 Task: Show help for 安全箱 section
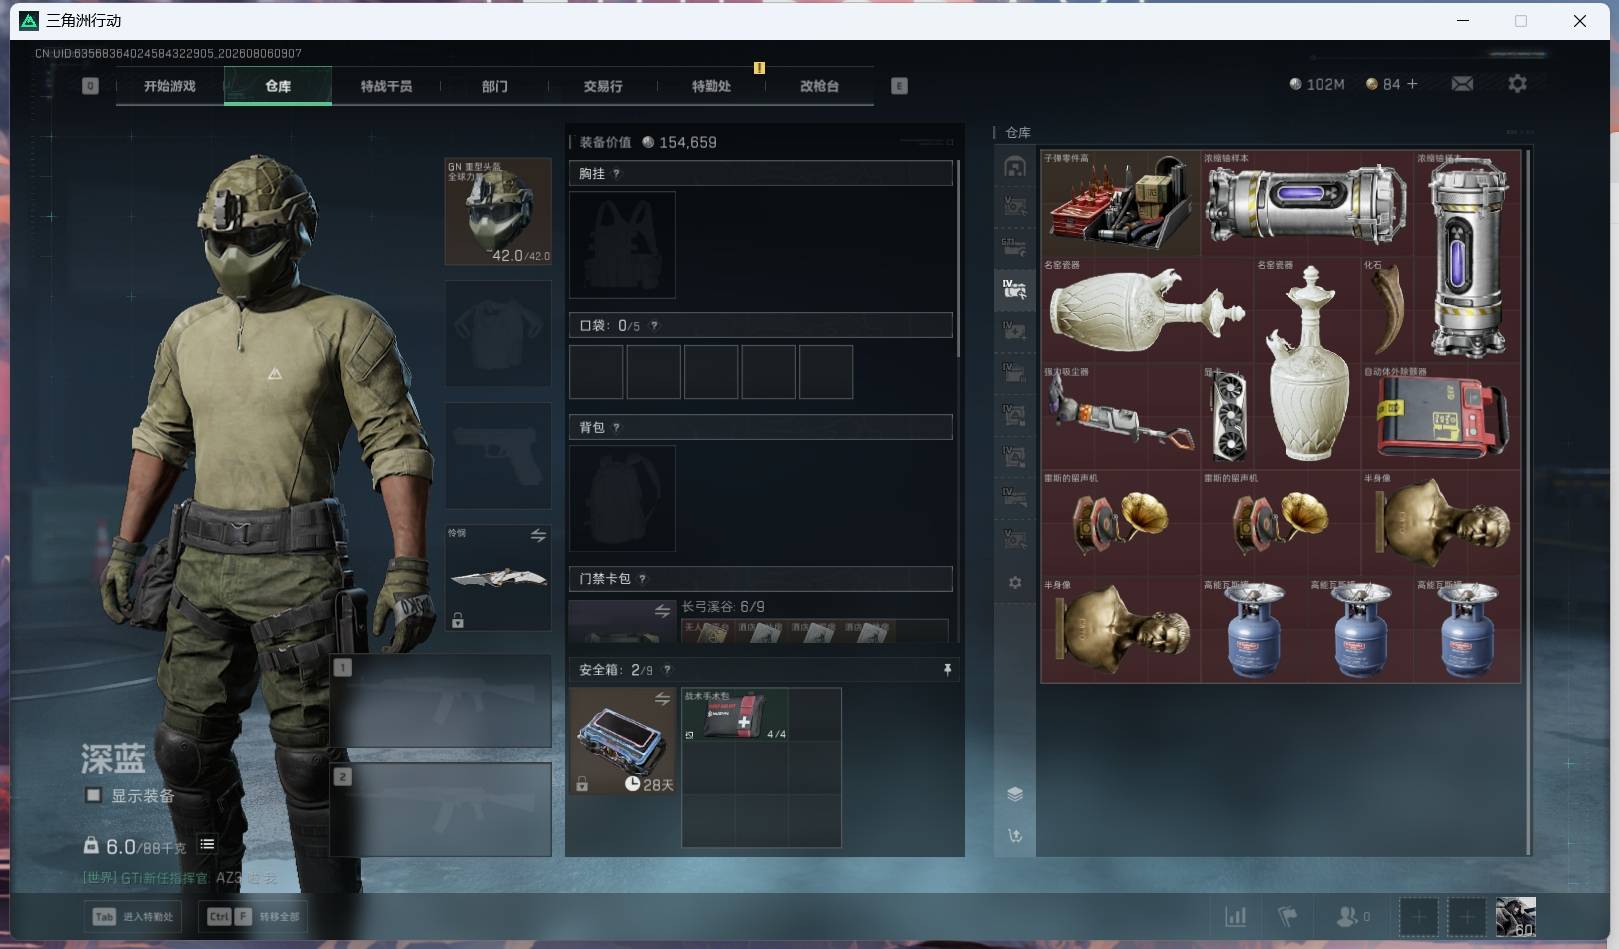point(667,670)
